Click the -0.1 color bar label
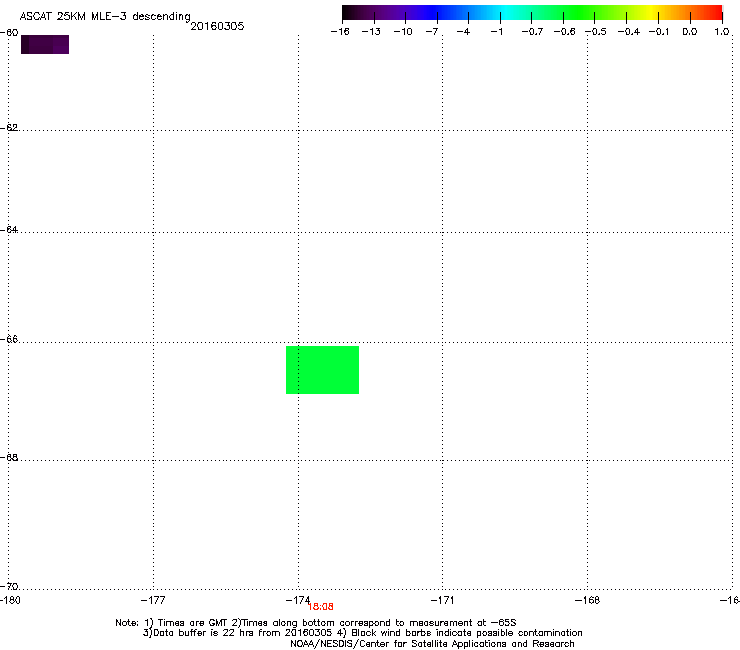 click(x=659, y=32)
